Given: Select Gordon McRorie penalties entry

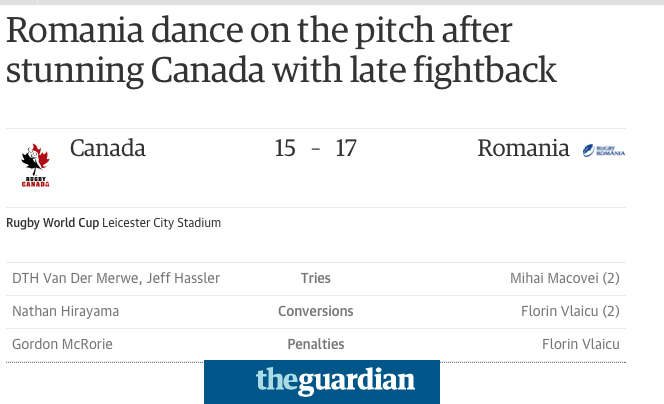Looking at the screenshot, I should tap(62, 344).
